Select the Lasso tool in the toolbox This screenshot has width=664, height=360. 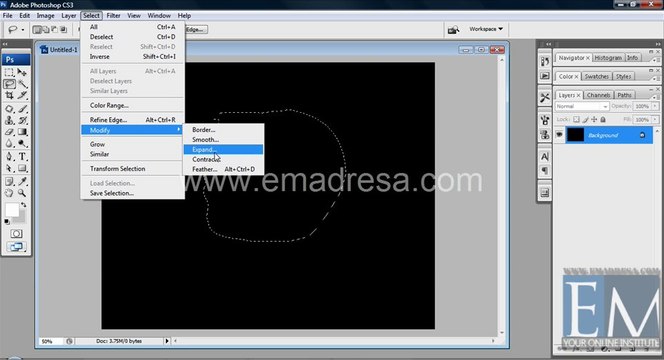point(9,84)
